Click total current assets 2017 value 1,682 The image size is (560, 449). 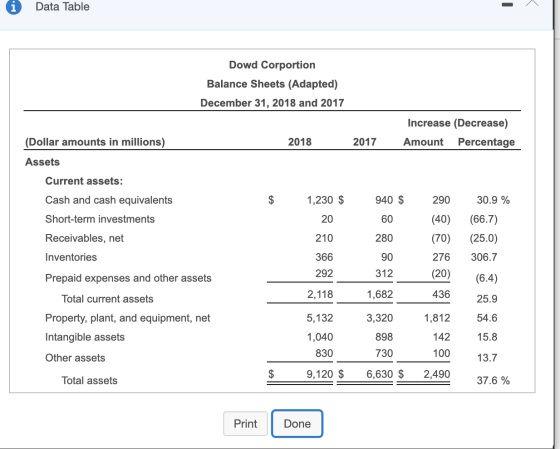coord(380,294)
